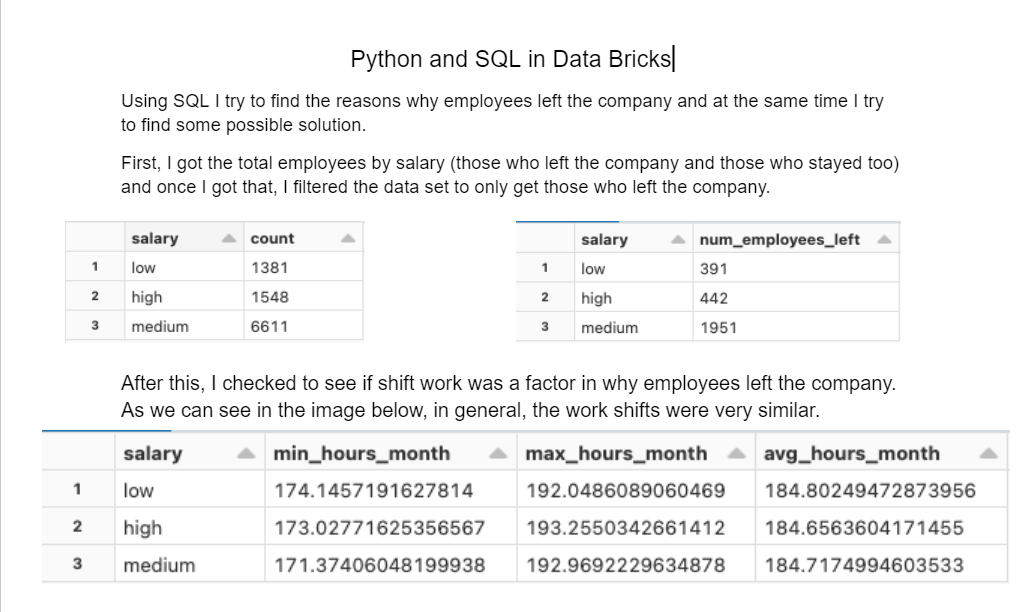Click the avg hours value 184.7174994603533

(x=864, y=565)
